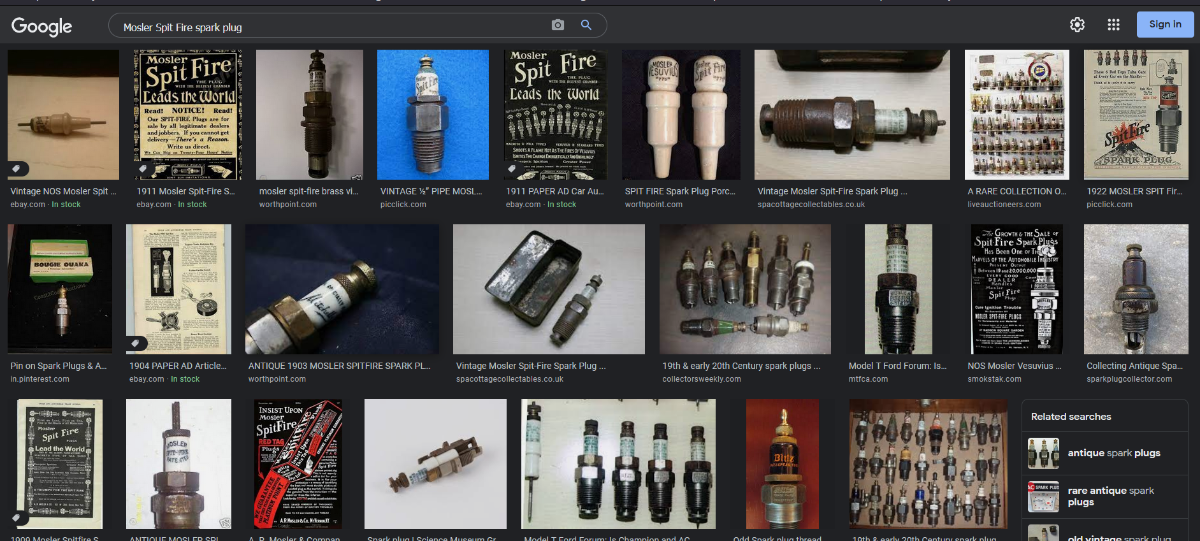
Task: Click the Google logo
Action: [42, 26]
